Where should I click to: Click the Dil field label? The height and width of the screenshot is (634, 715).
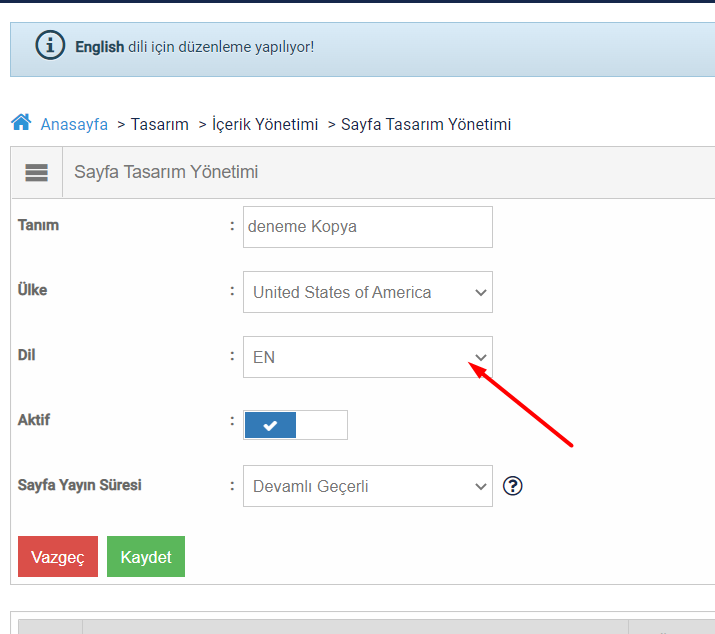pyautogui.click(x=26, y=355)
